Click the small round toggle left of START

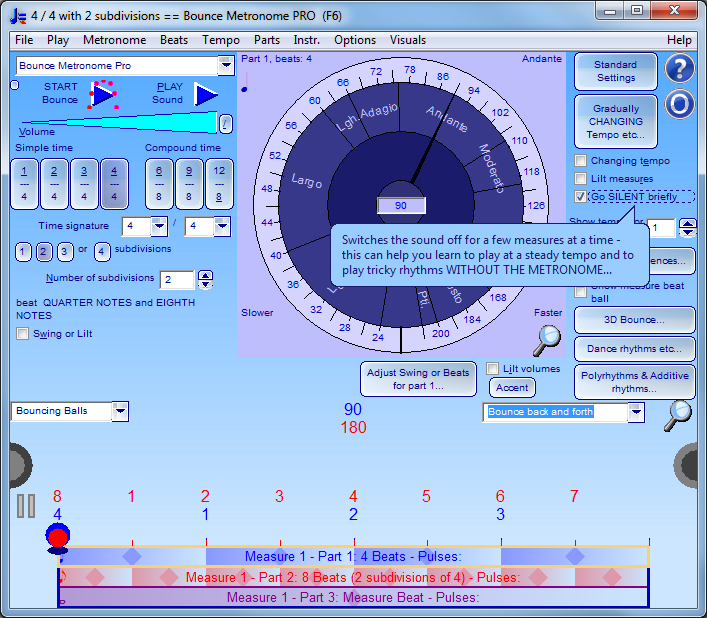tap(14, 85)
